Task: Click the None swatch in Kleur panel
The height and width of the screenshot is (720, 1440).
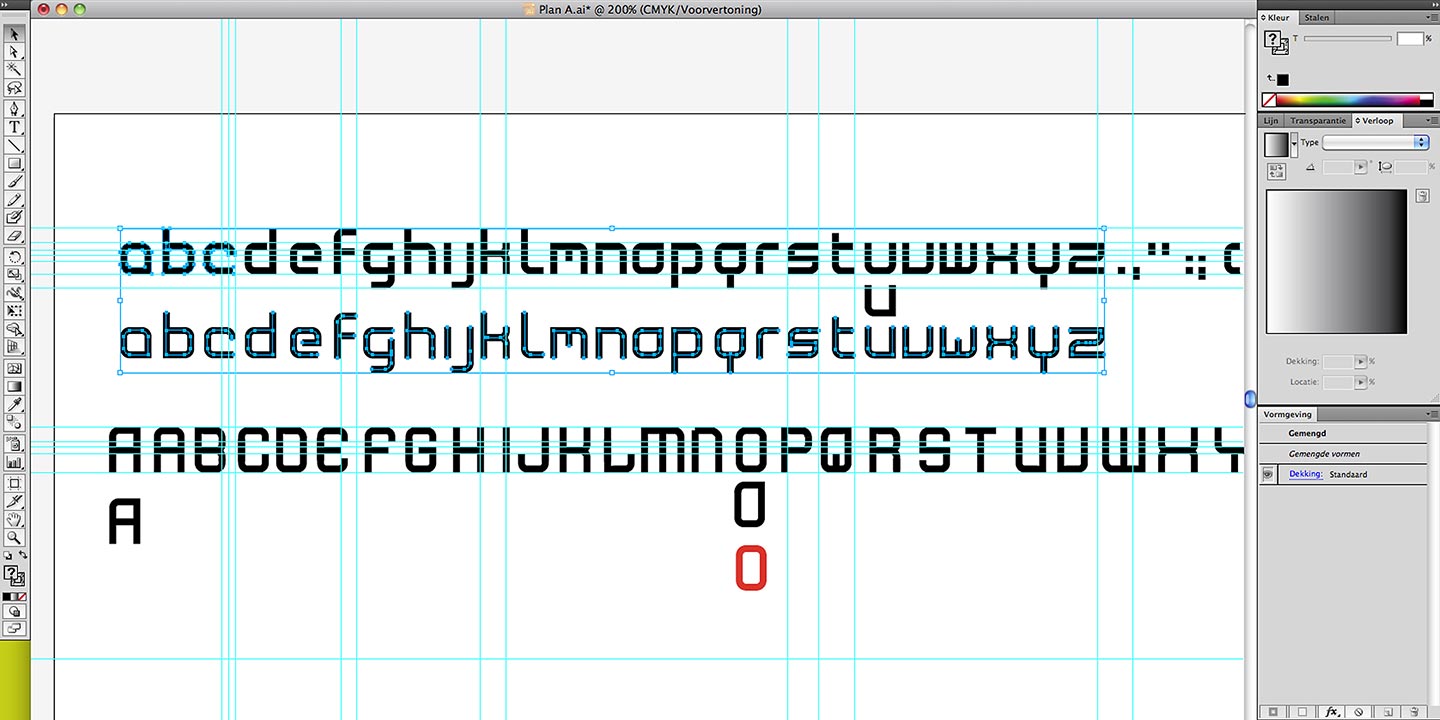Action: 1269,100
